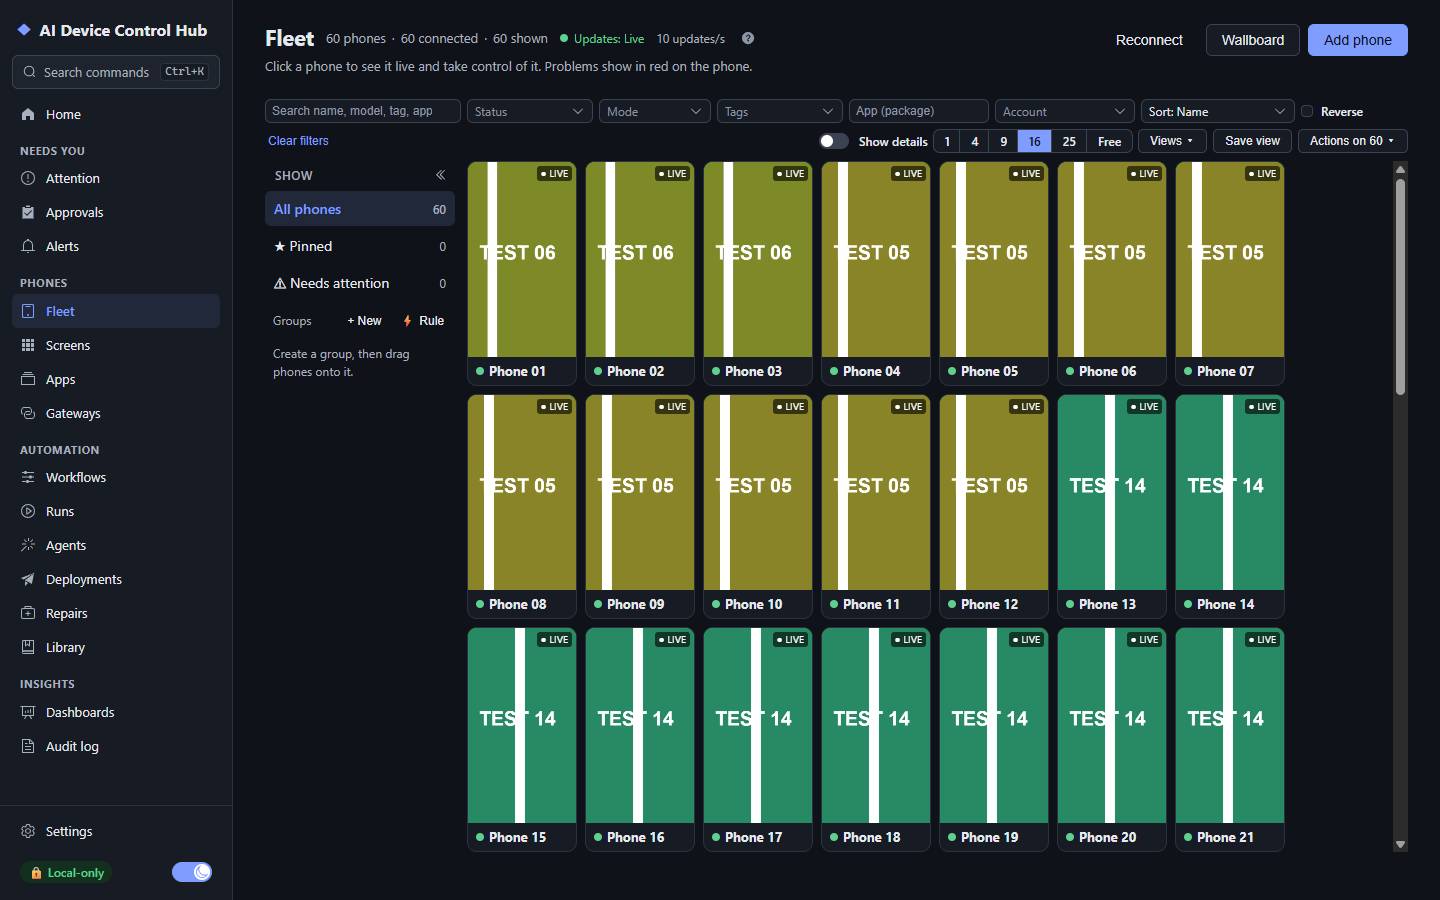Click the Fleet phone icon

[28, 311]
